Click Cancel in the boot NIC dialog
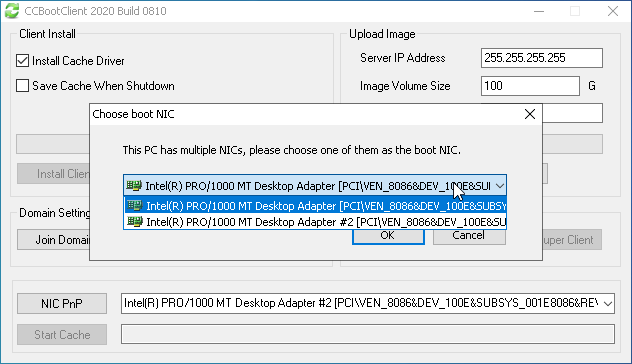 [469, 237]
